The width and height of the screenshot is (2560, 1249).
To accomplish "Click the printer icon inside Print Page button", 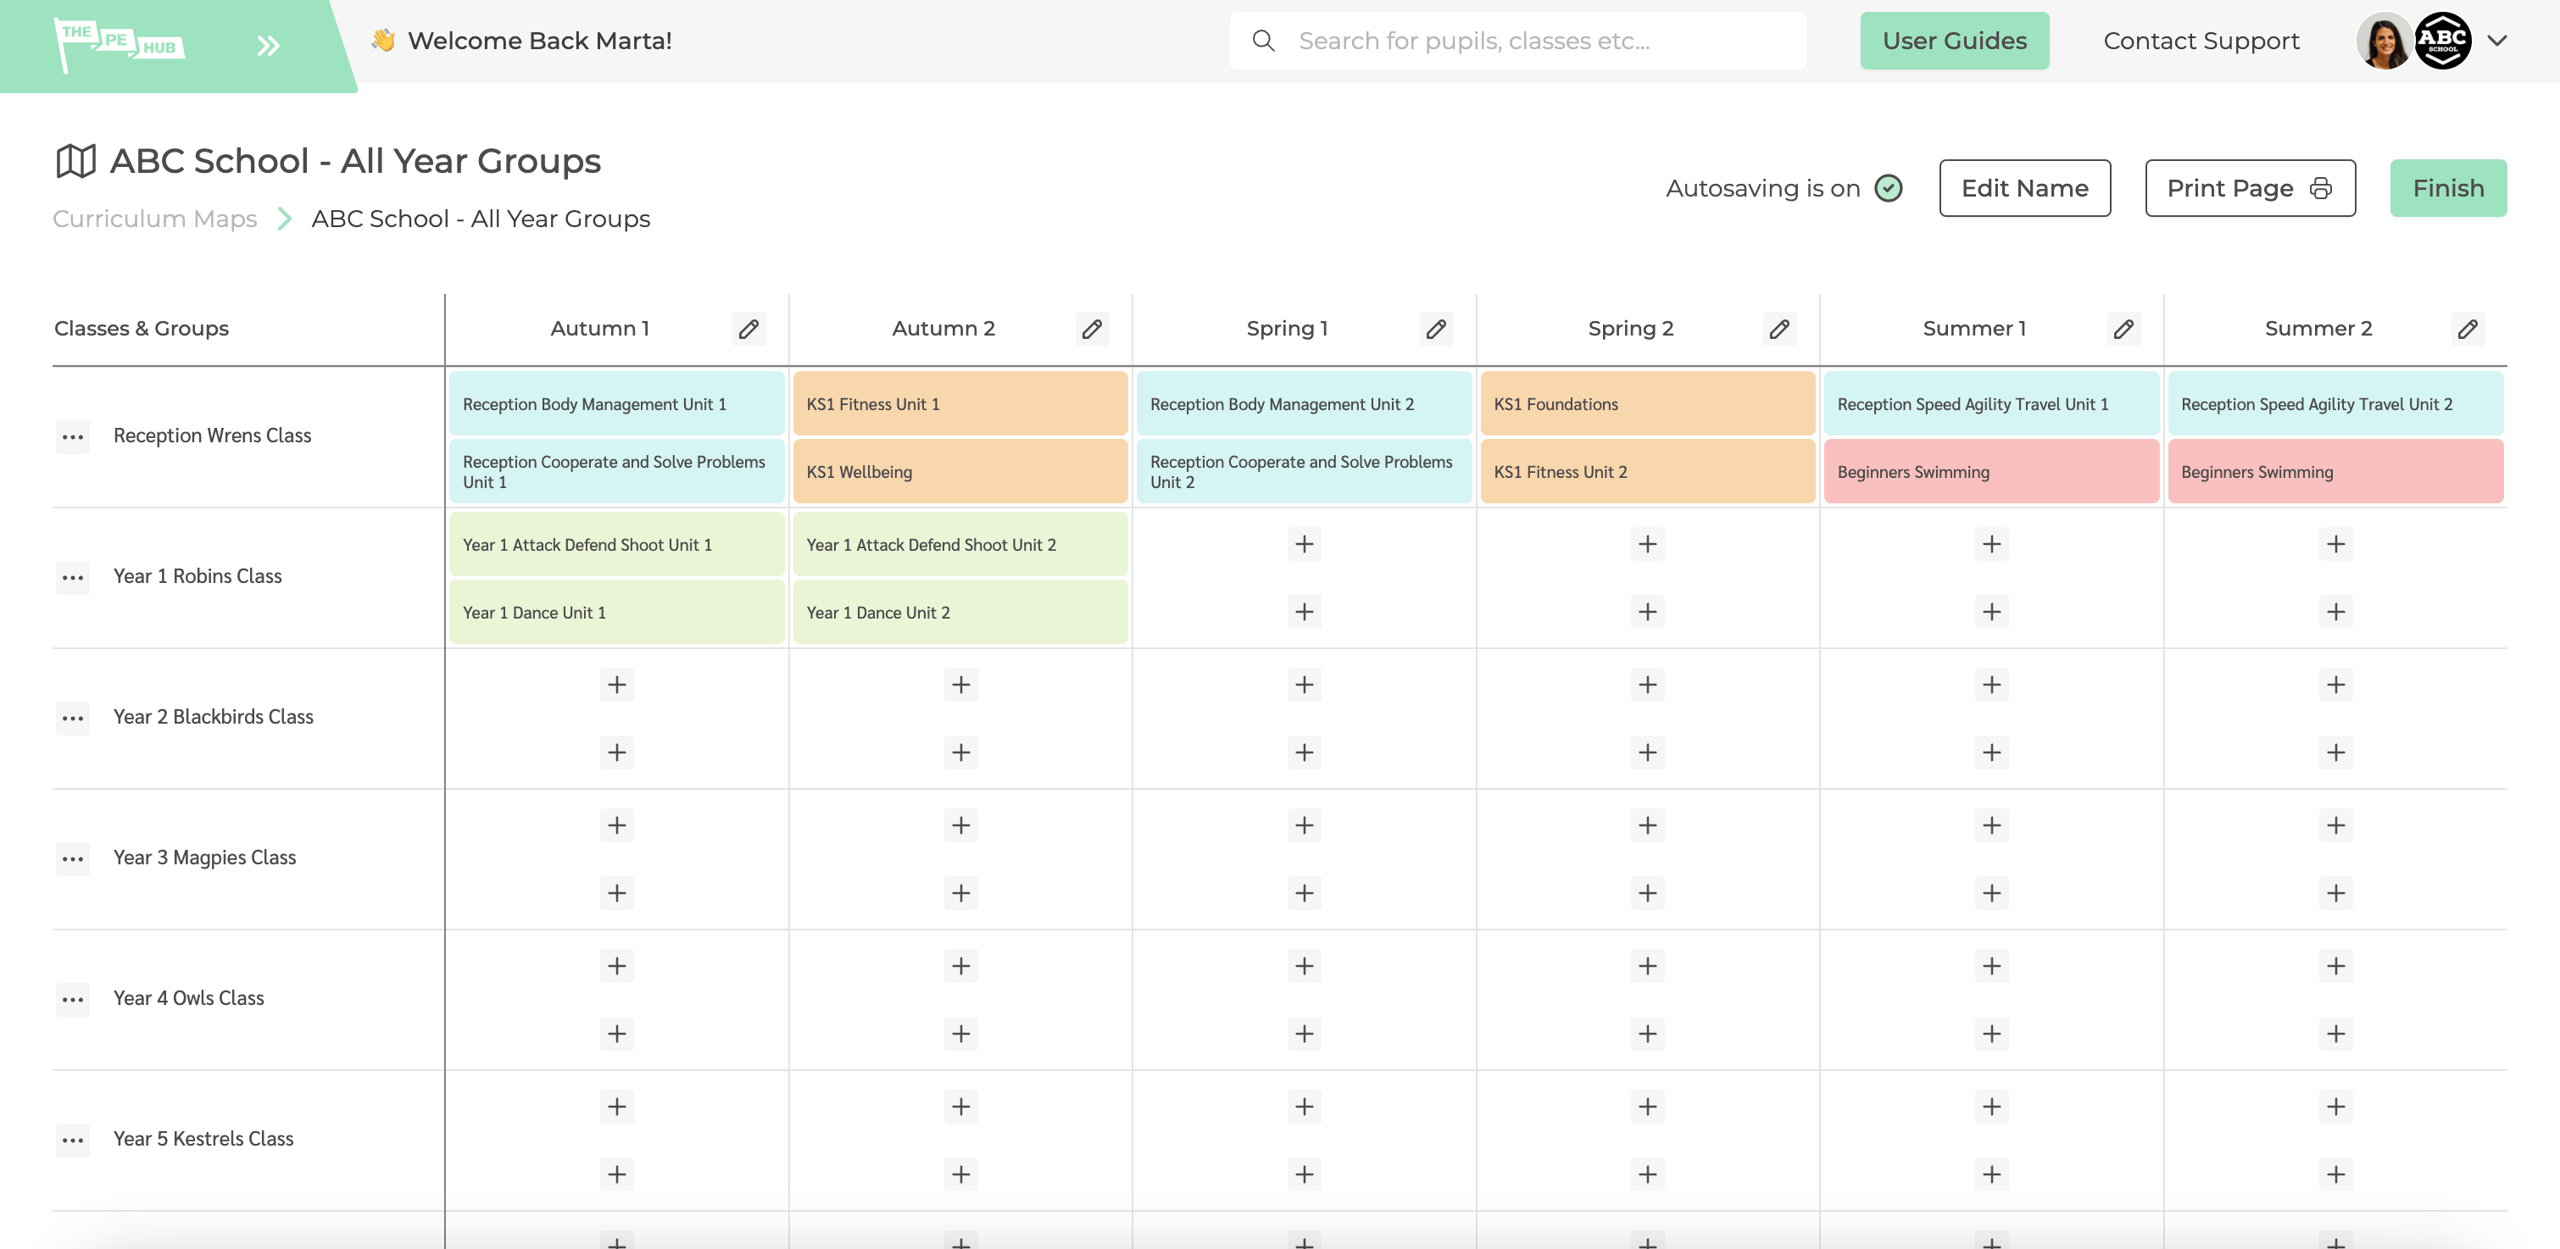I will click(2321, 187).
